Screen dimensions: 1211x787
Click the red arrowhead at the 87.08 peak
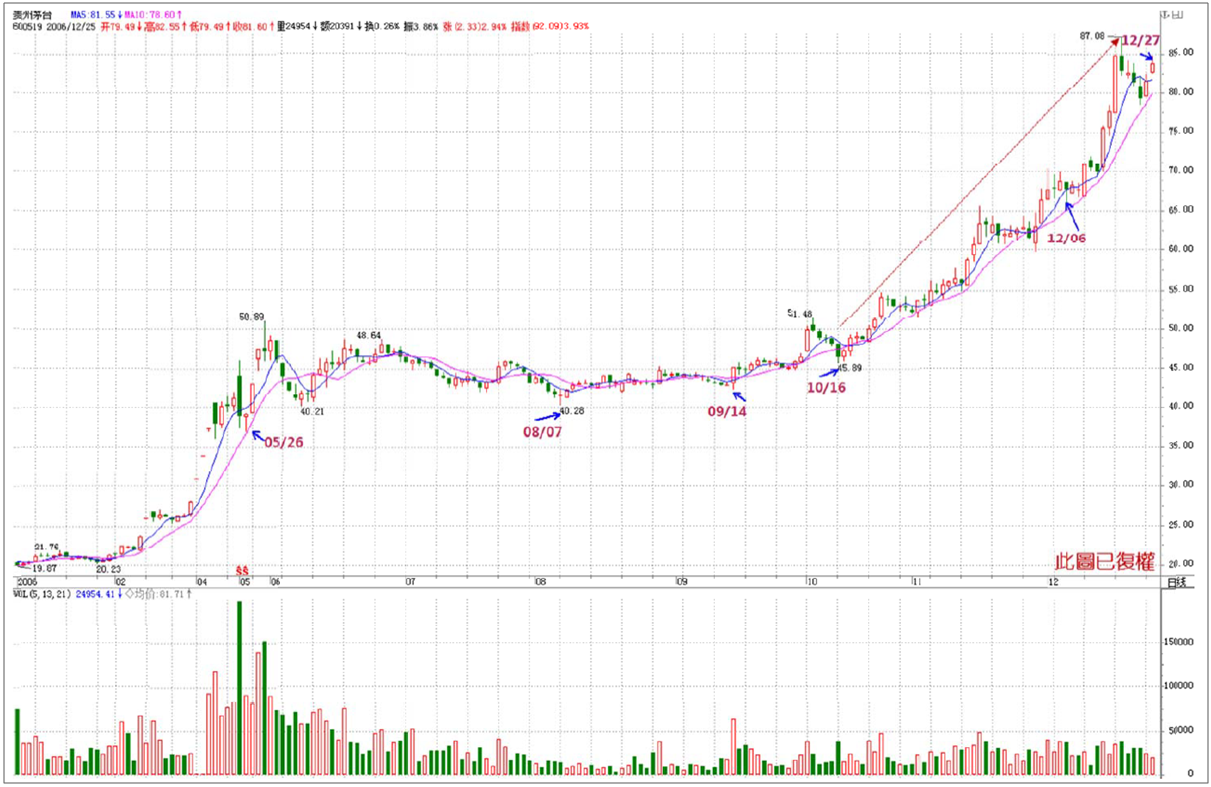tap(1113, 37)
